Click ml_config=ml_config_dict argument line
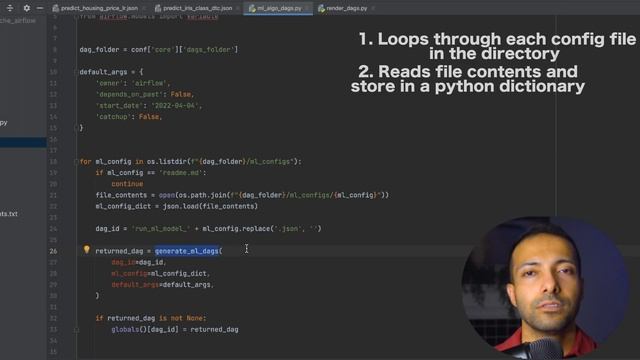The image size is (640, 360). (x=161, y=273)
